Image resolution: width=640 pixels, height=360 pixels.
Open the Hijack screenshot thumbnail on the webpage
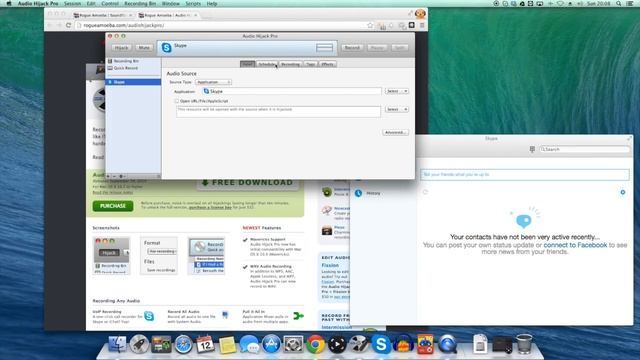point(111,256)
